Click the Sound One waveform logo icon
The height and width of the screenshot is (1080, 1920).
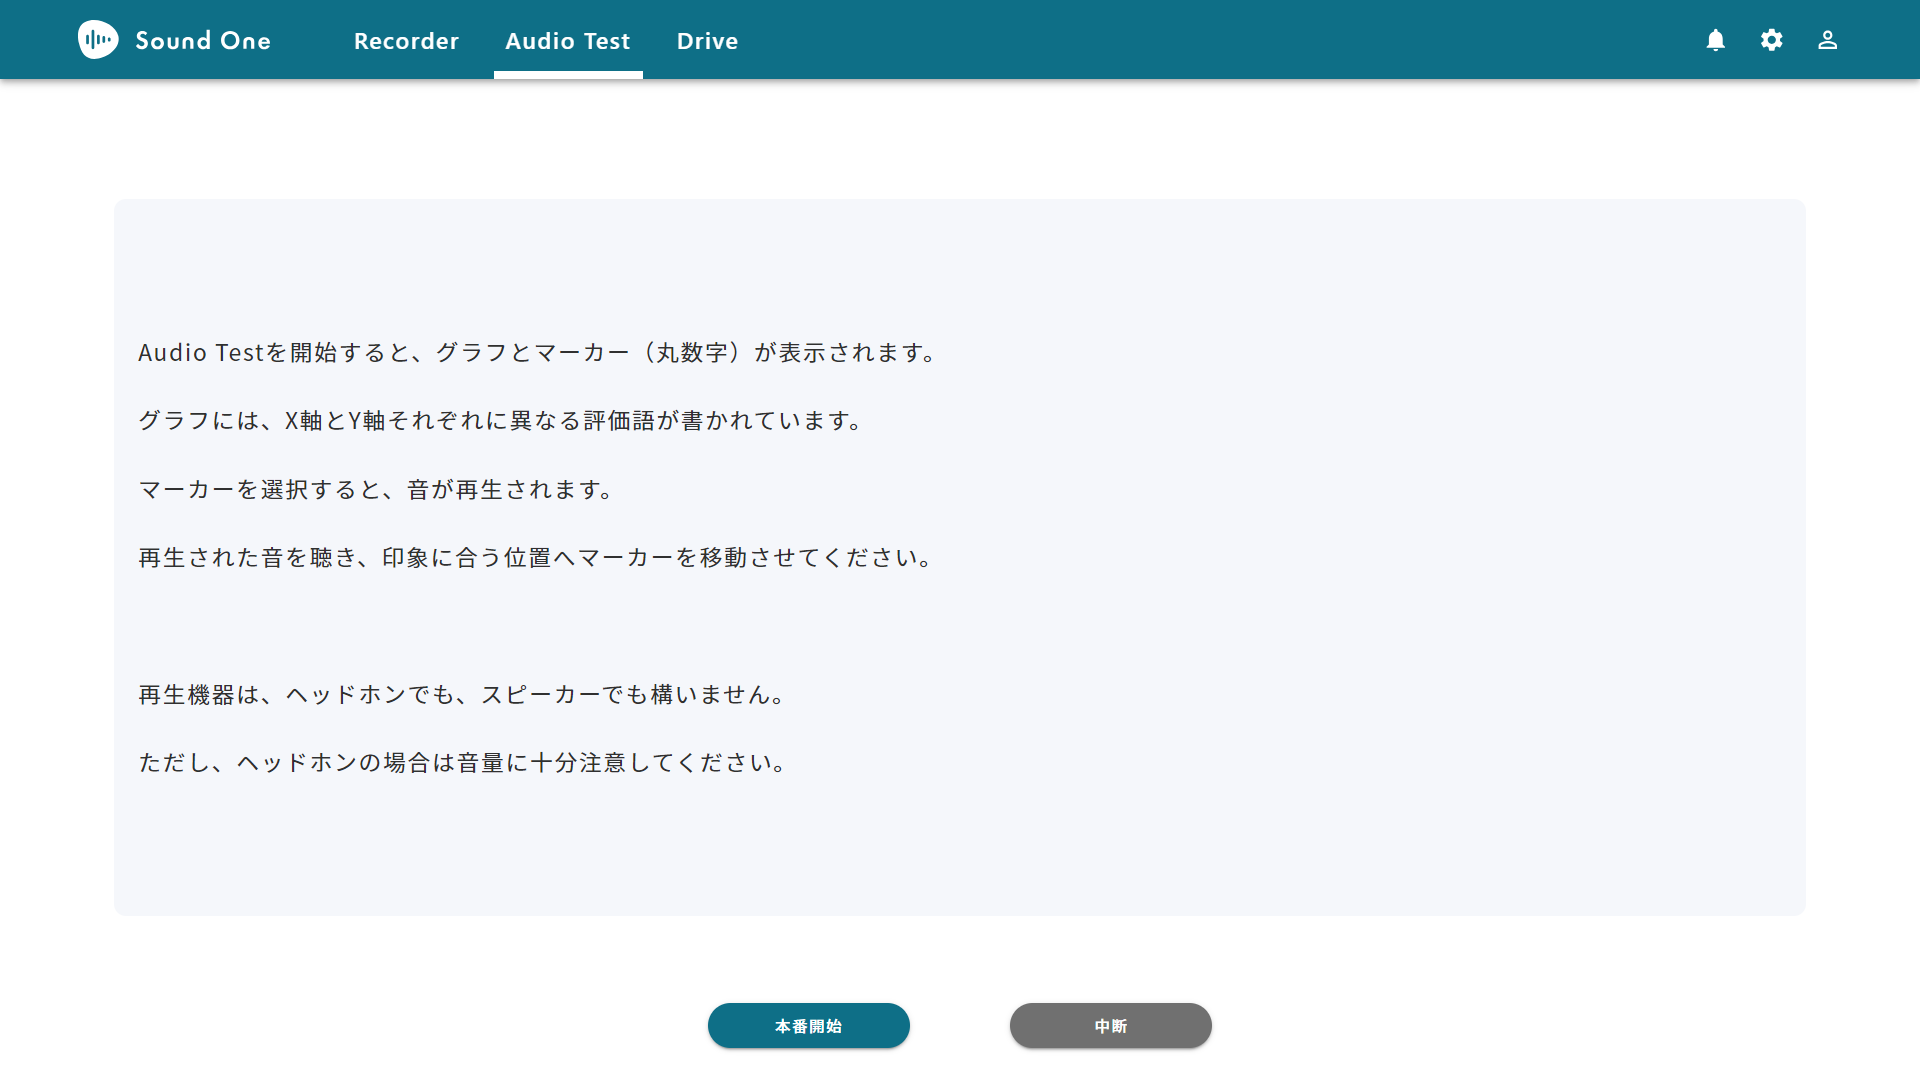coord(98,40)
